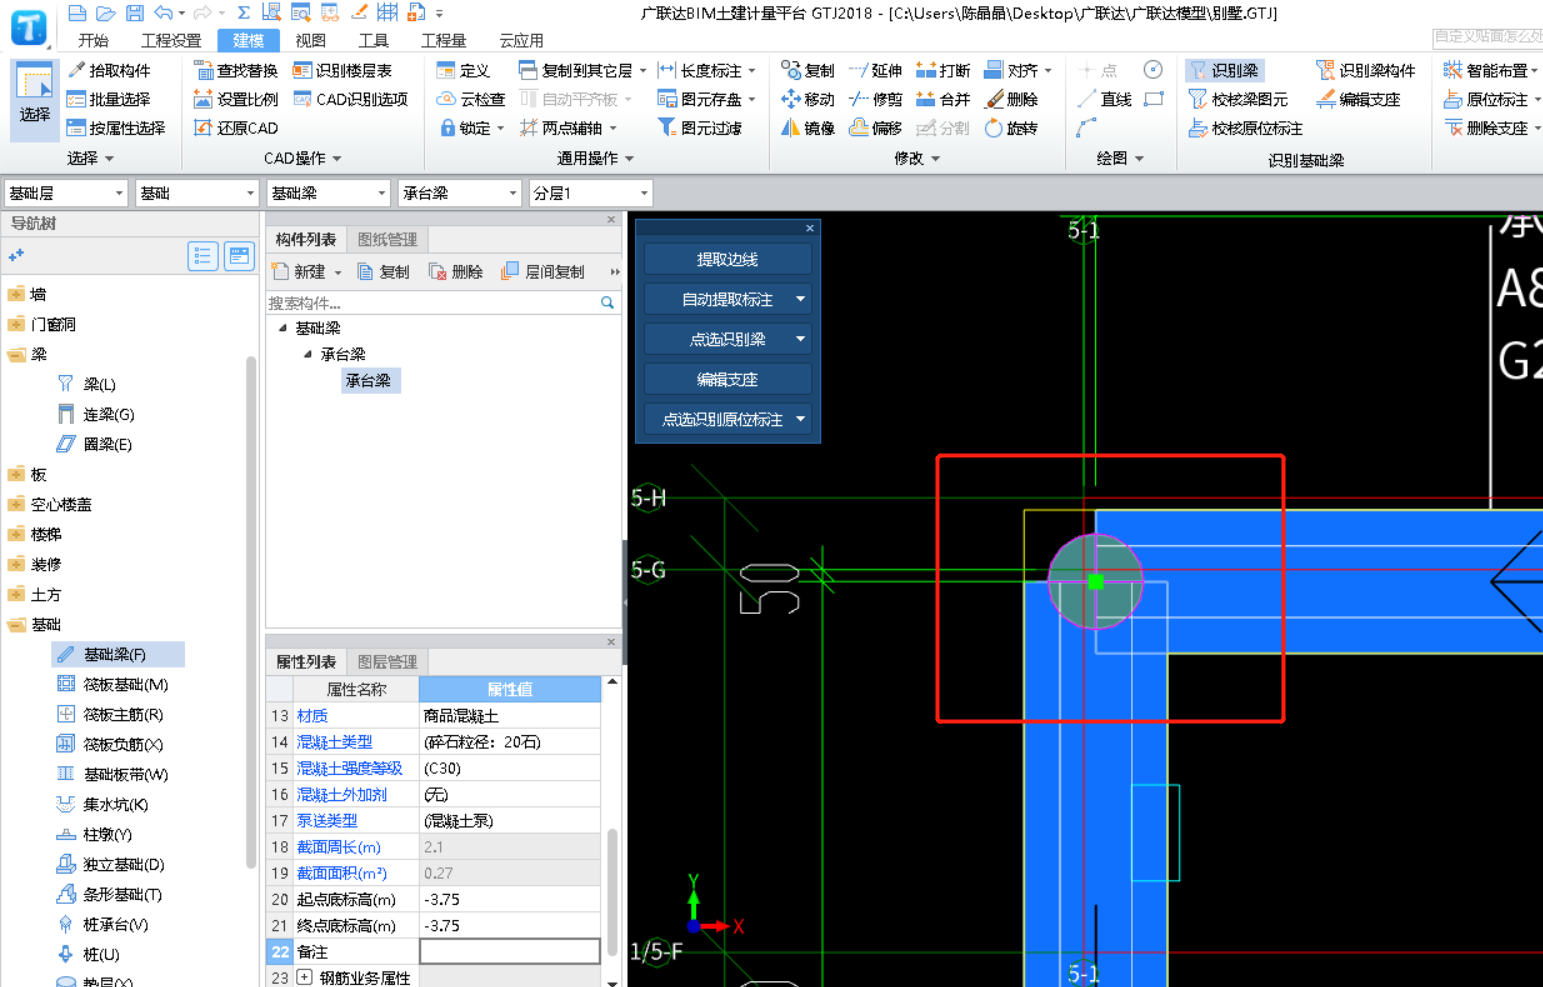Click 删除 in component list toolbar
The image size is (1543, 987).
click(x=456, y=271)
